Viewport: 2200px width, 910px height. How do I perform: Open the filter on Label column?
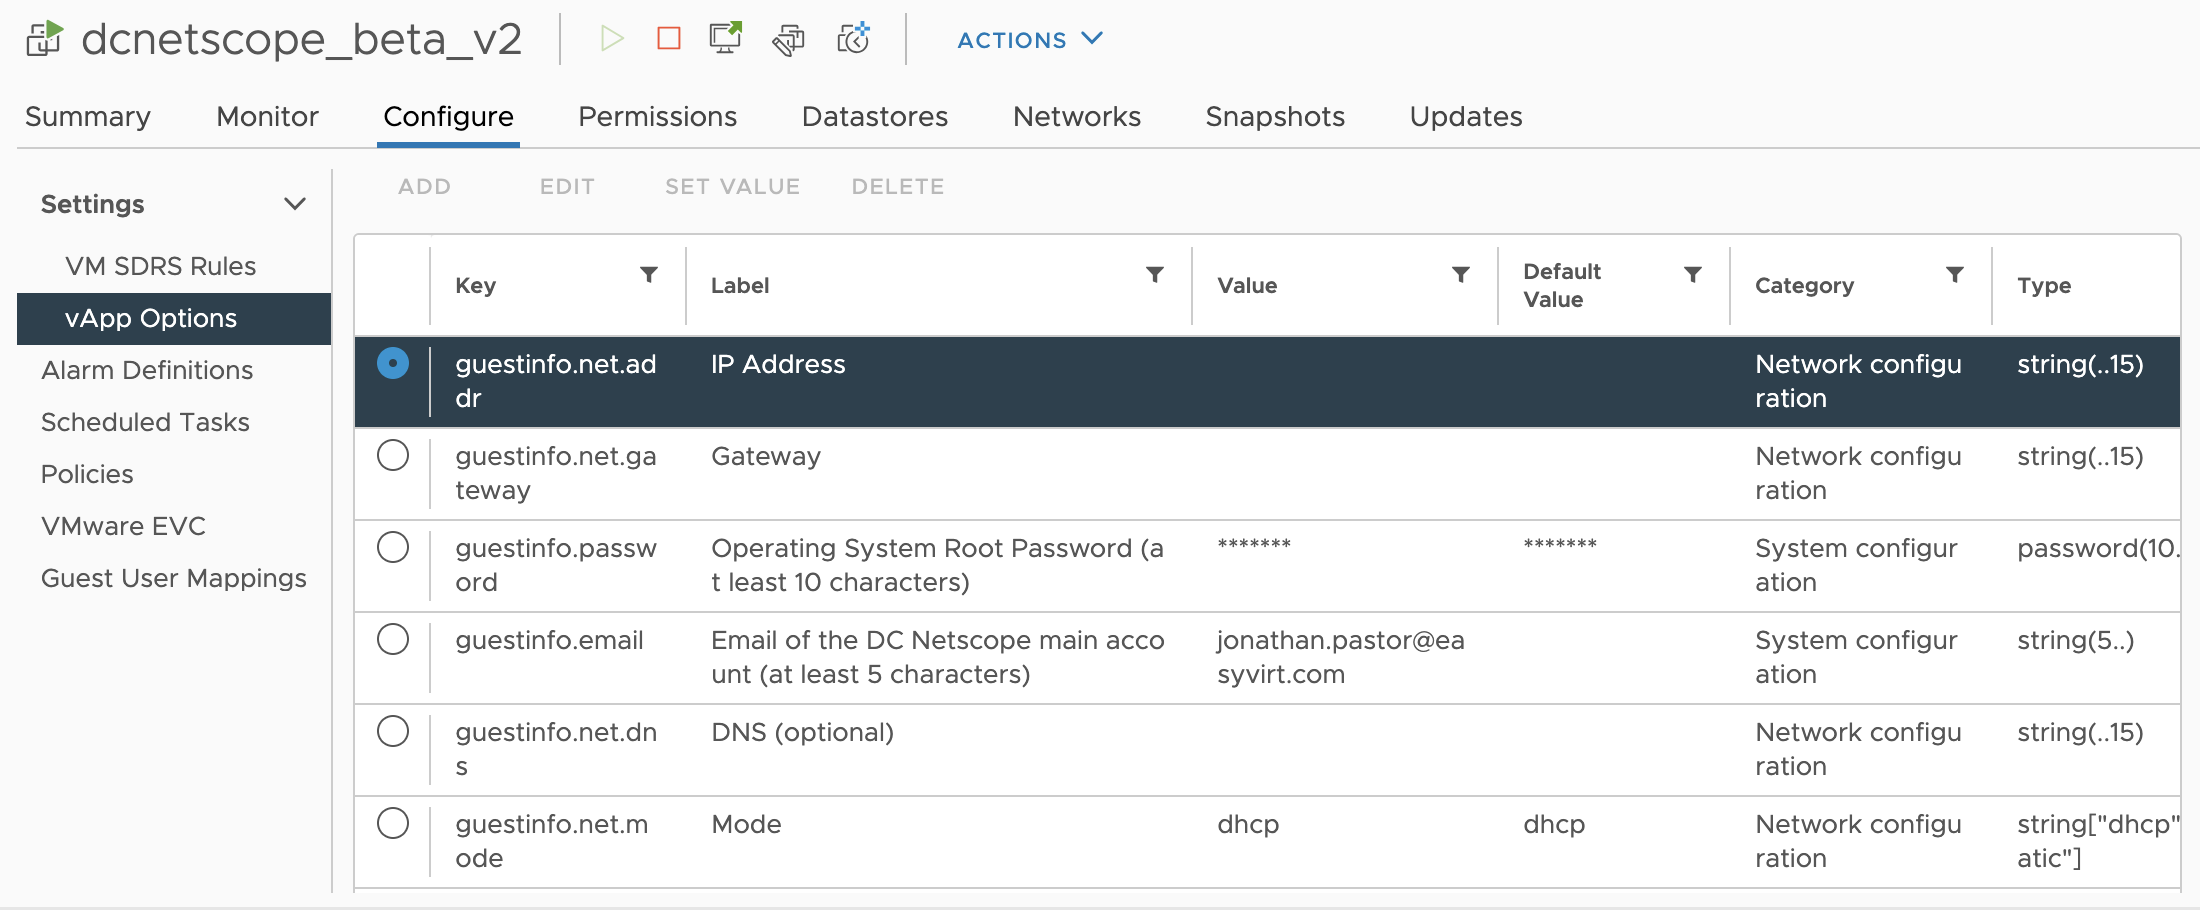[1155, 275]
